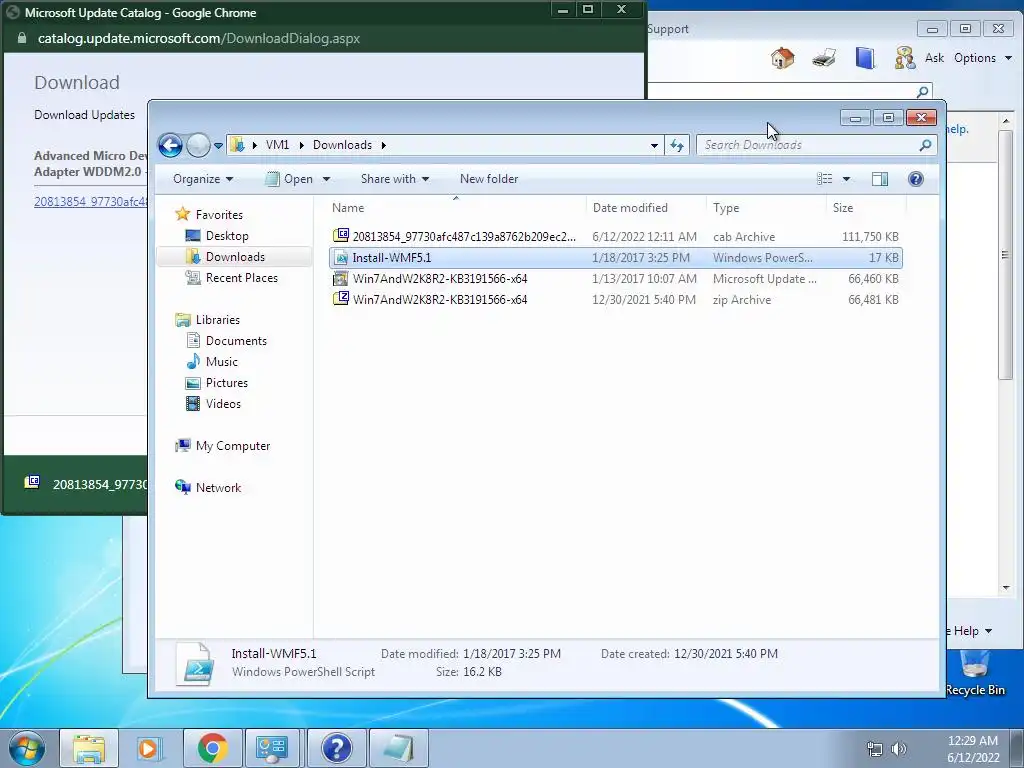Click the zip archive file icon
1024x768 pixels.
pos(341,298)
